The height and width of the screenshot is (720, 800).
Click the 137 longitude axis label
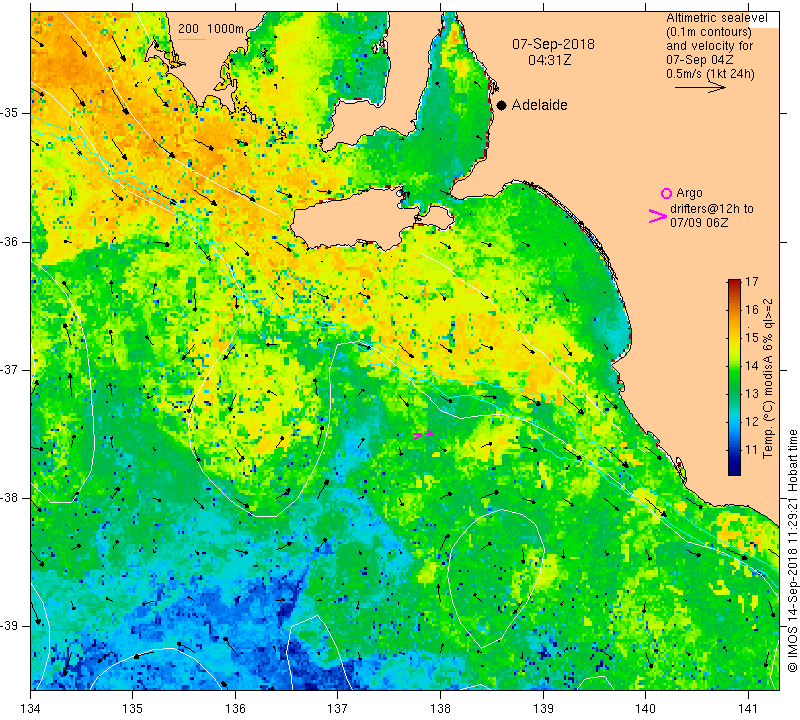point(338,709)
